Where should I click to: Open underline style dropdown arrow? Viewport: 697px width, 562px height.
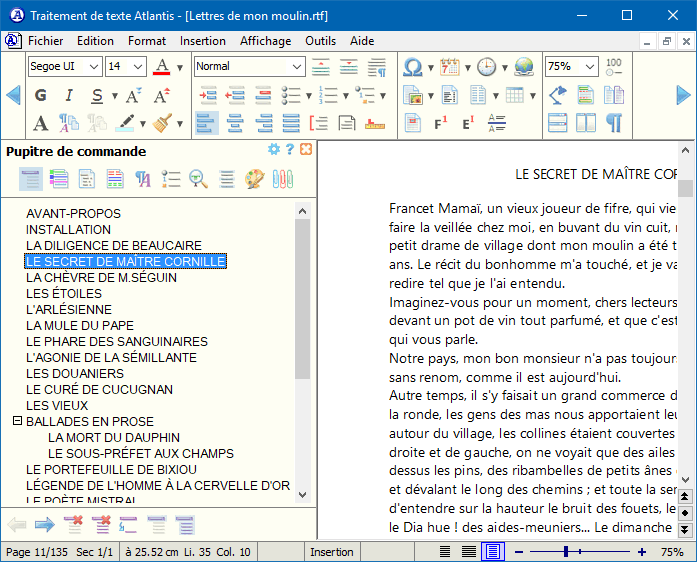coord(115,96)
